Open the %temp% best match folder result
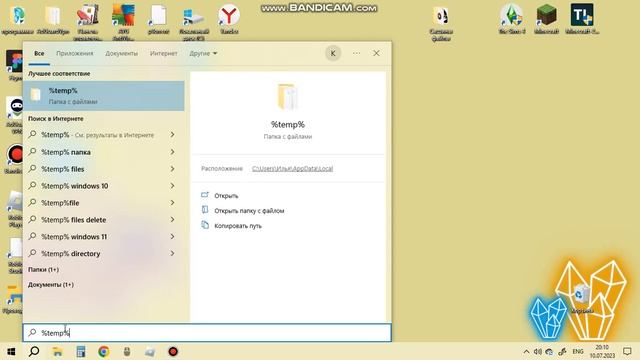The height and width of the screenshot is (360, 640). click(x=104, y=96)
